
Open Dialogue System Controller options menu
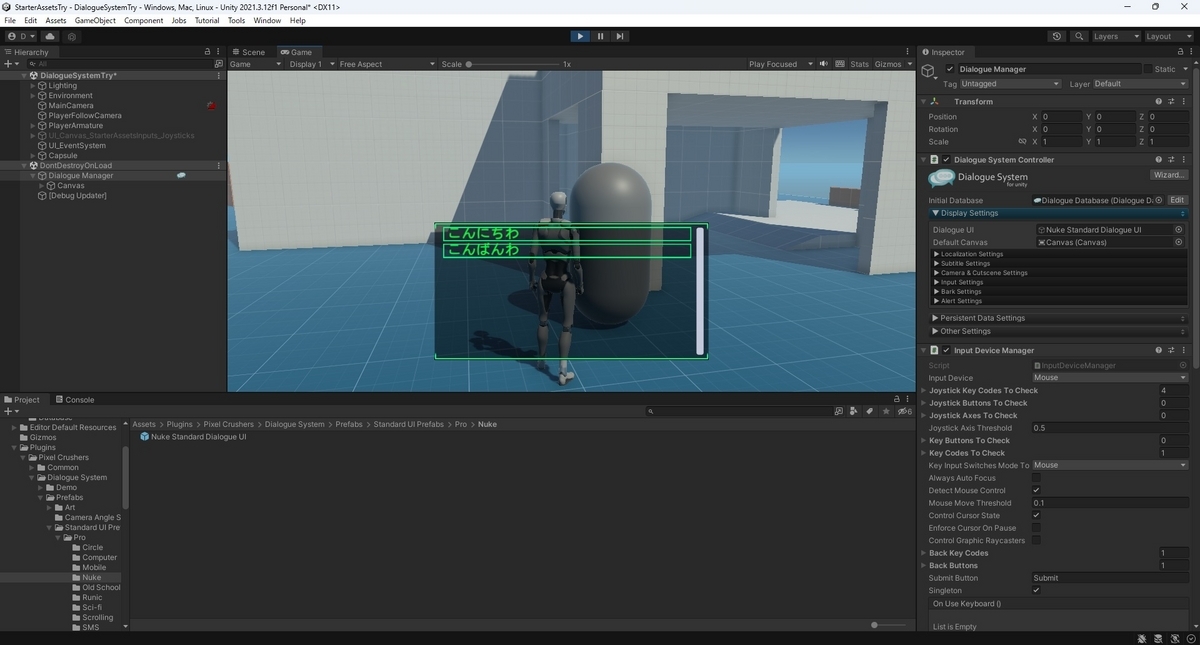tap(1183, 159)
